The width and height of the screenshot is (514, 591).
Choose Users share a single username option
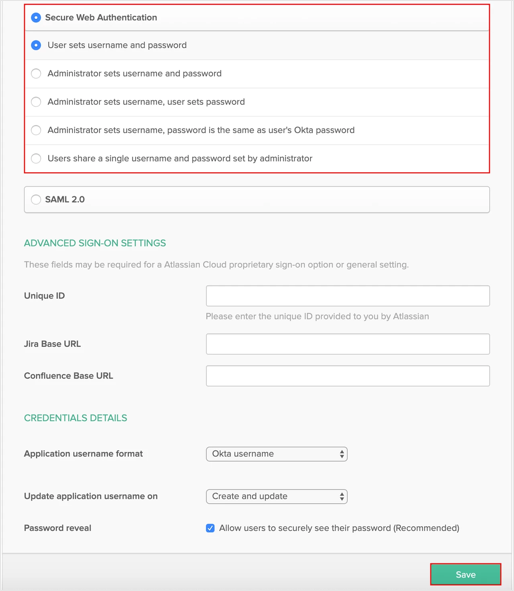pyautogui.click(x=36, y=158)
